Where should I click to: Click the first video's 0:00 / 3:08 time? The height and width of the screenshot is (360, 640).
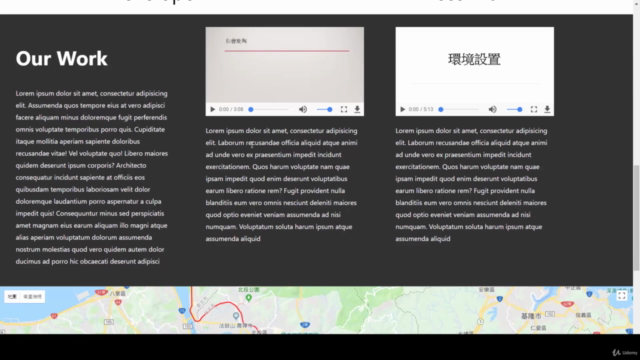pos(231,109)
